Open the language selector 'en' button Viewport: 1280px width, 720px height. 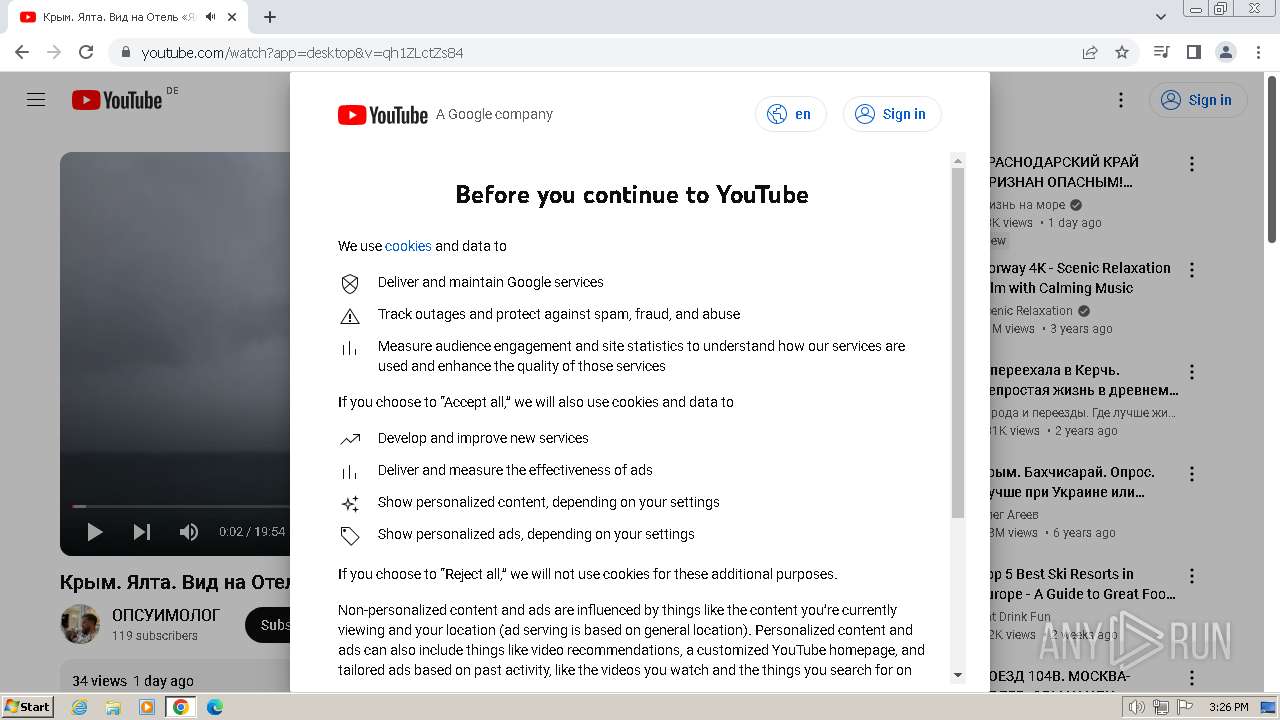coord(790,114)
